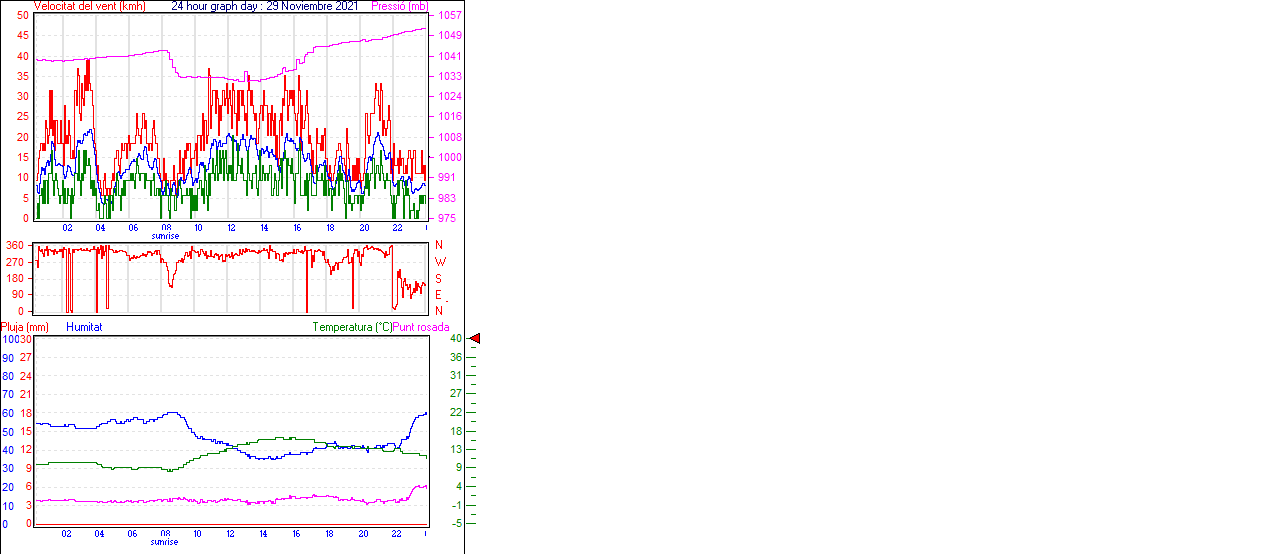
Task: Click the 360 value on wind direction axis
Action: pos(15,245)
